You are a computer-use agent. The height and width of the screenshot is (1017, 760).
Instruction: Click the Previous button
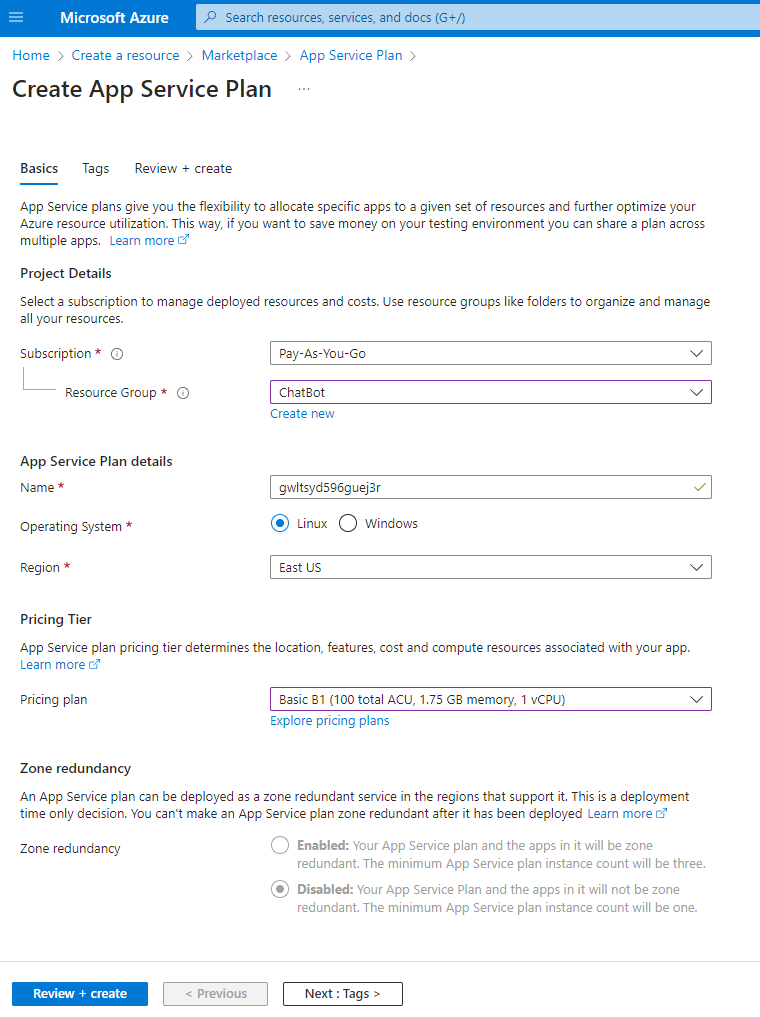215,994
